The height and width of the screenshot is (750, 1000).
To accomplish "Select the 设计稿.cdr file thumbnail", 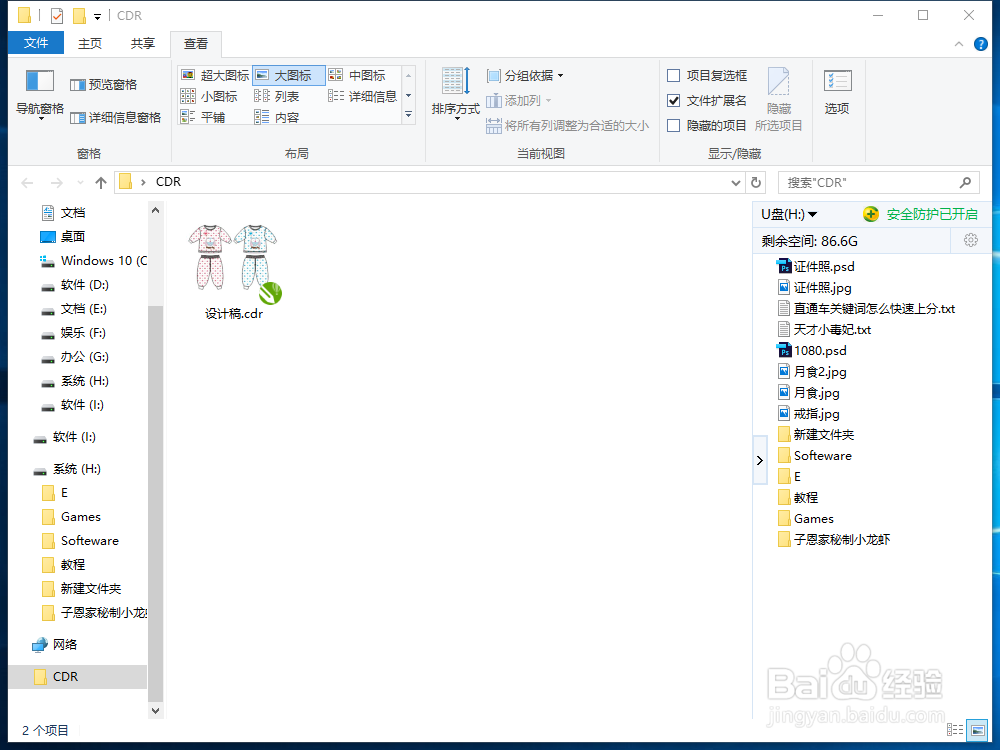I will point(234,271).
